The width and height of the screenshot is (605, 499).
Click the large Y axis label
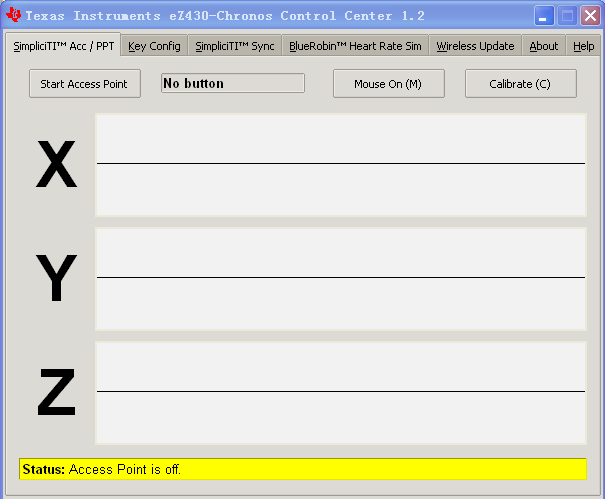click(56, 277)
